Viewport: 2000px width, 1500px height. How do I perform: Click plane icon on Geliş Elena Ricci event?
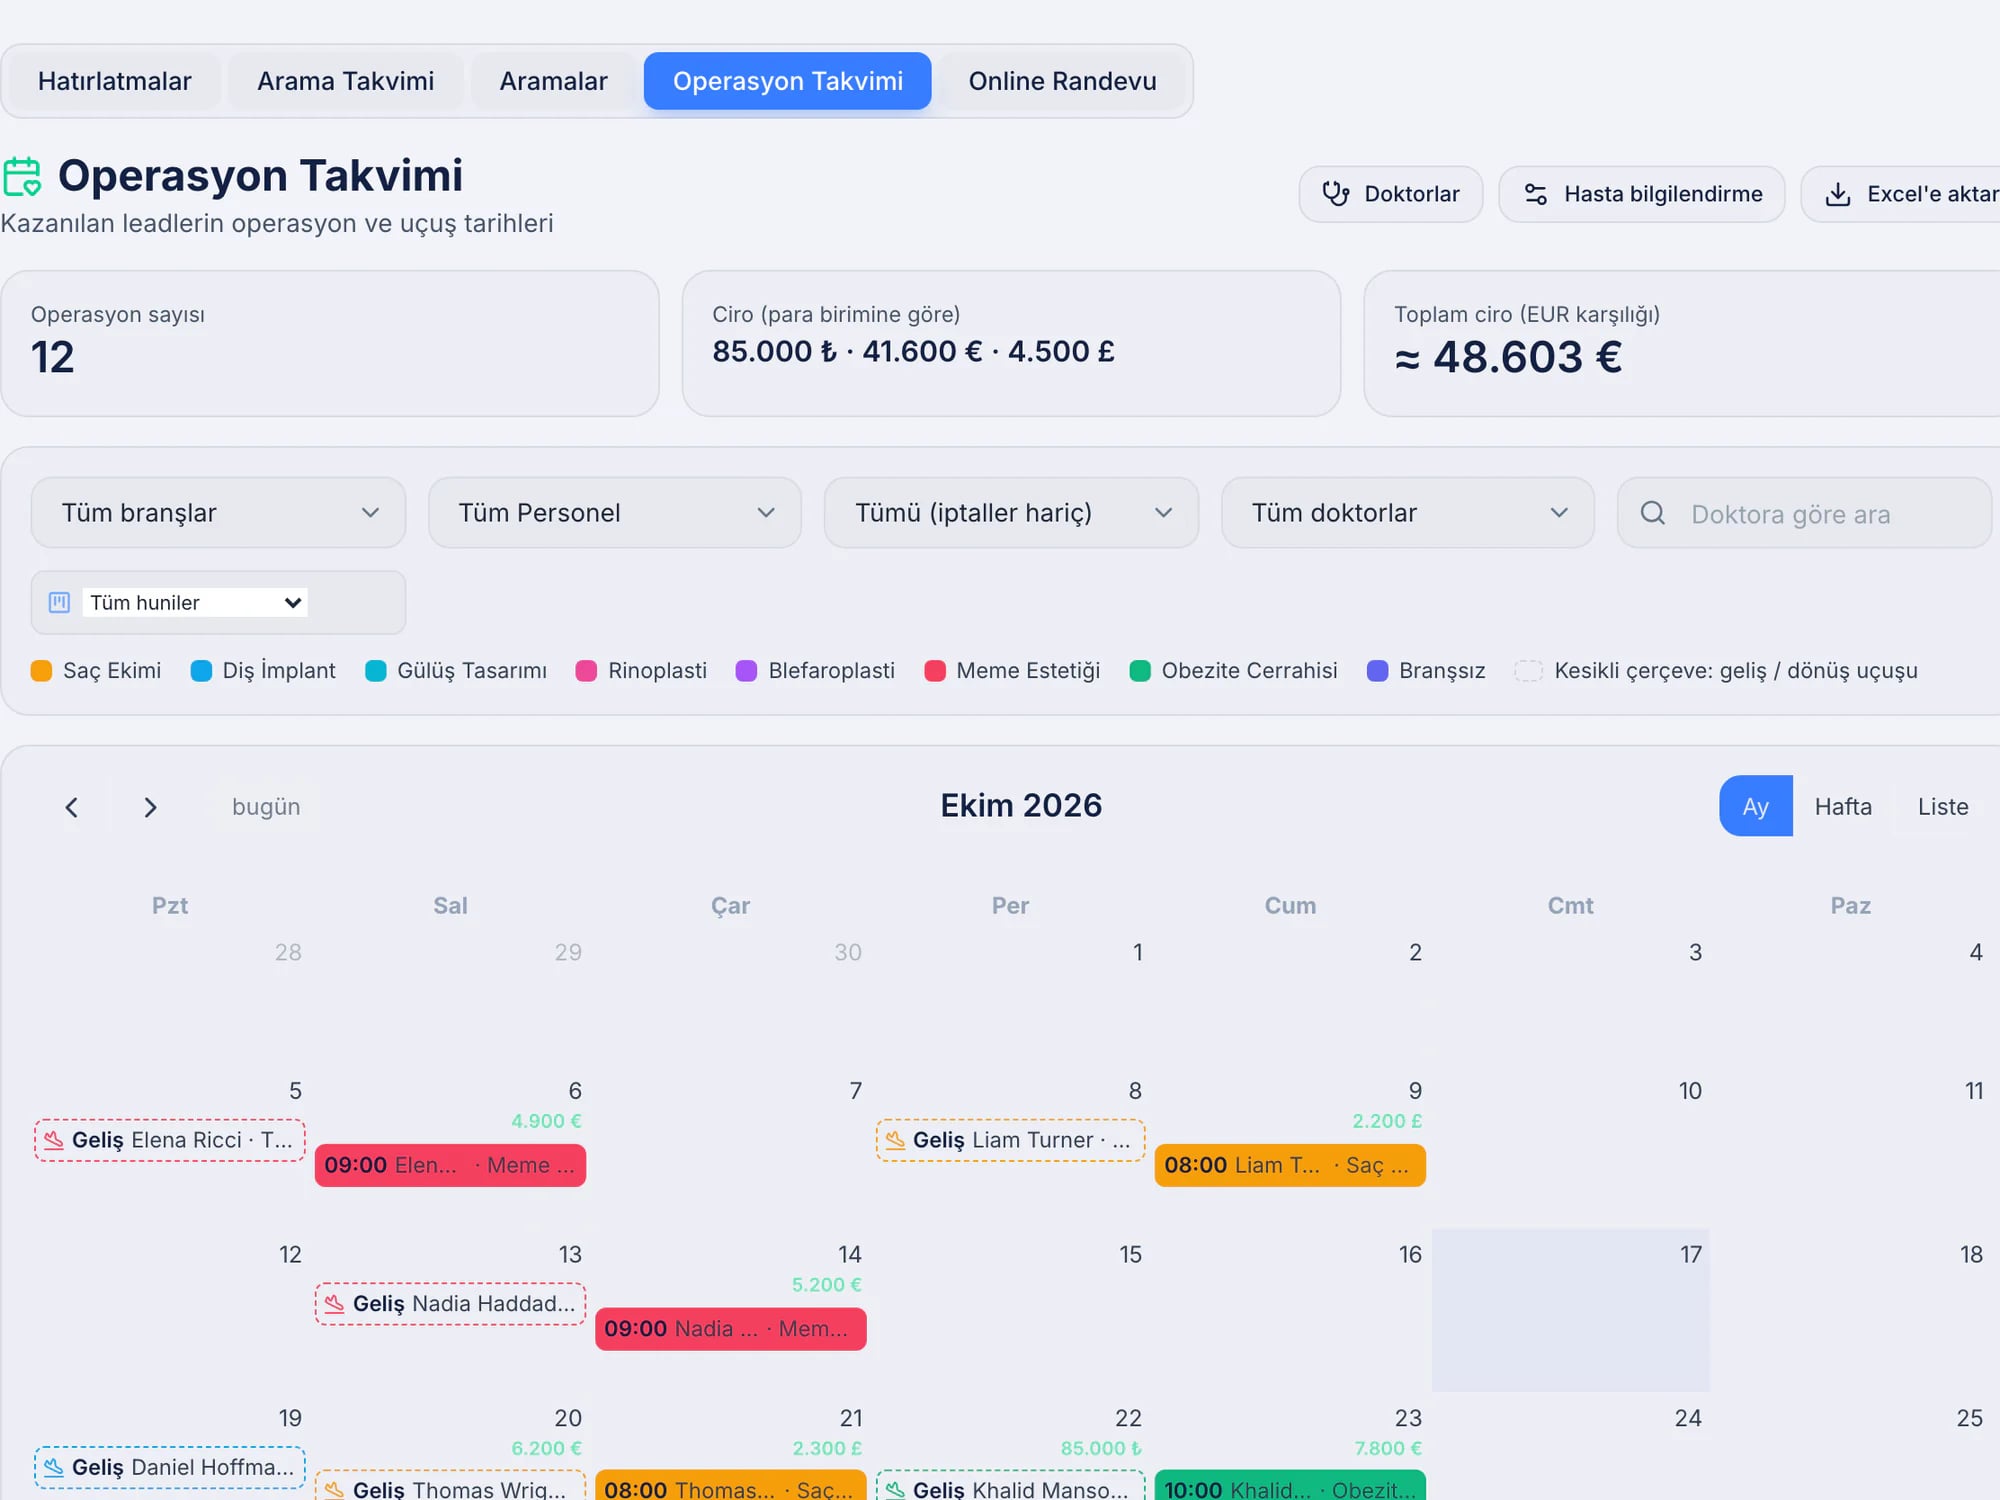54,1140
